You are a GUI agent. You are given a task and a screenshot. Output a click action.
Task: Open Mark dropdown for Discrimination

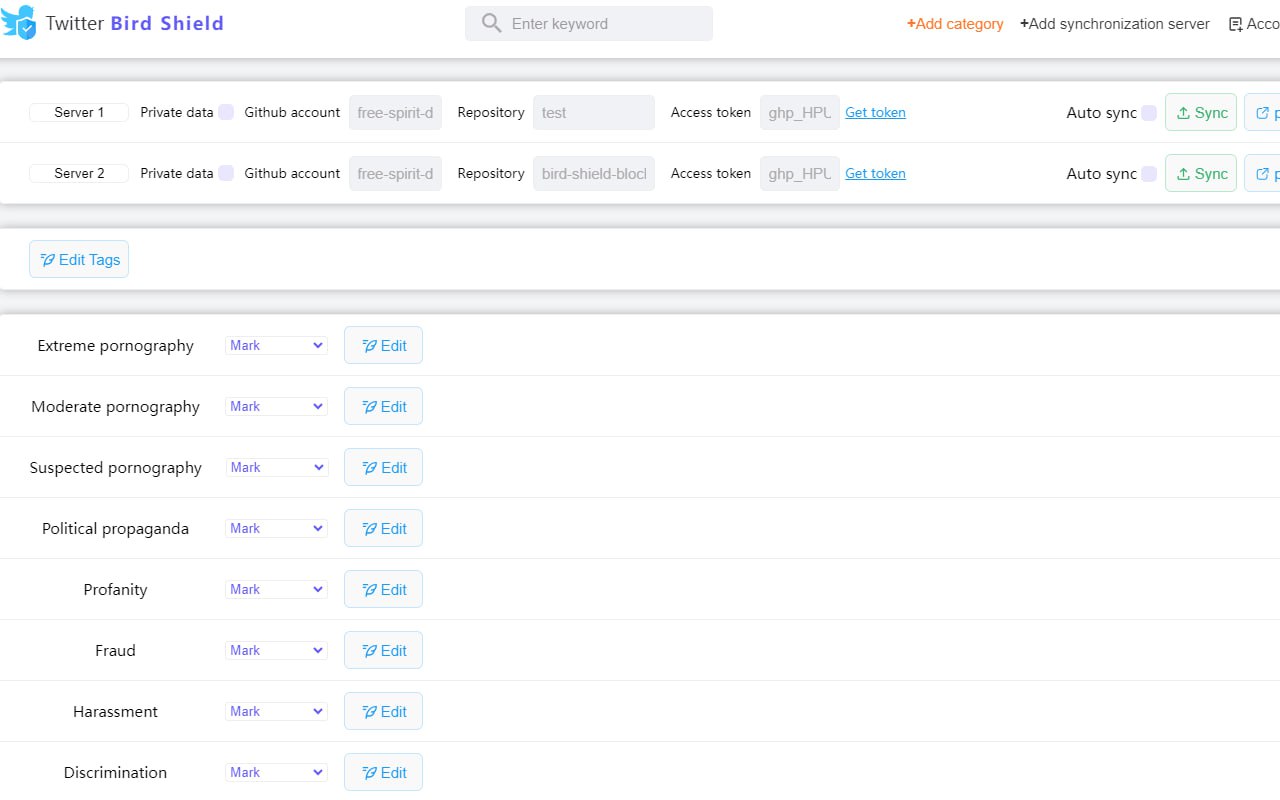click(276, 772)
